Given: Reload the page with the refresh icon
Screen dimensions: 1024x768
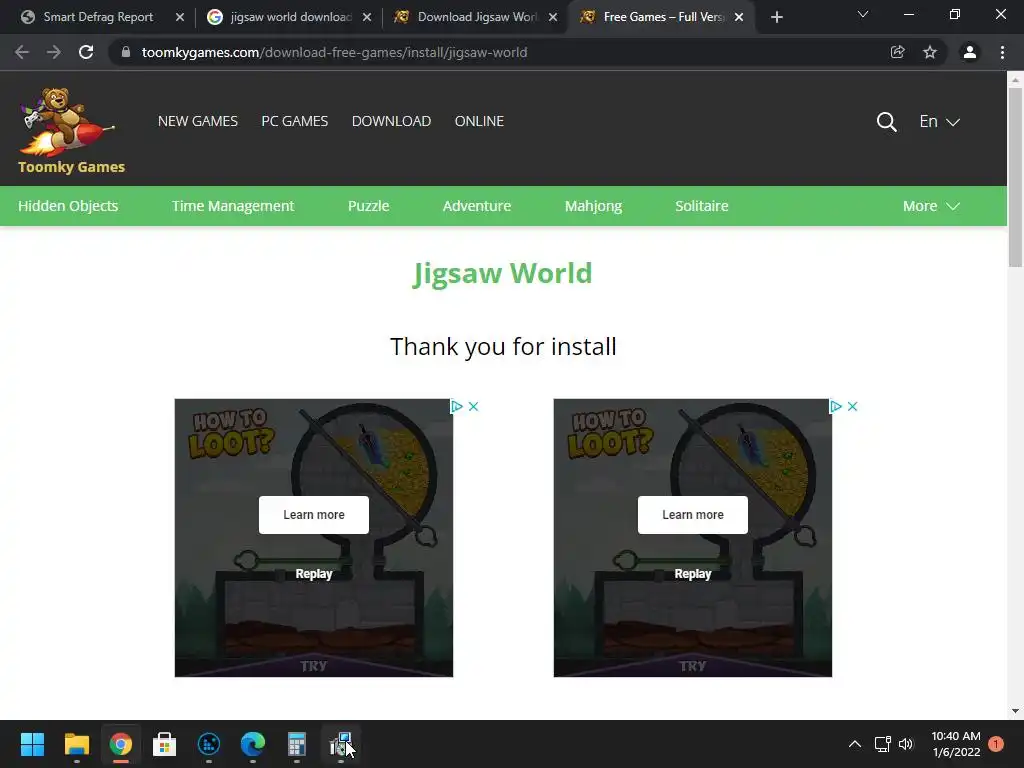Looking at the screenshot, I should pos(86,52).
